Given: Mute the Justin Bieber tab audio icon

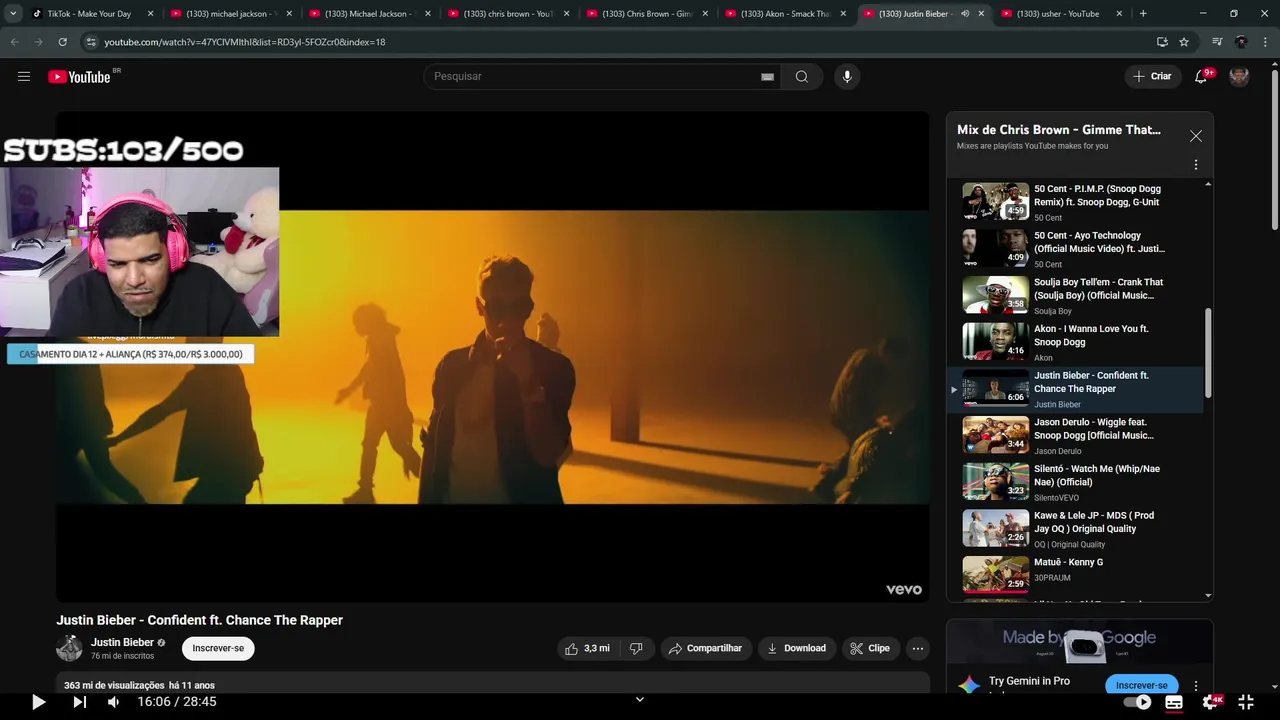Looking at the screenshot, I should tap(965, 14).
